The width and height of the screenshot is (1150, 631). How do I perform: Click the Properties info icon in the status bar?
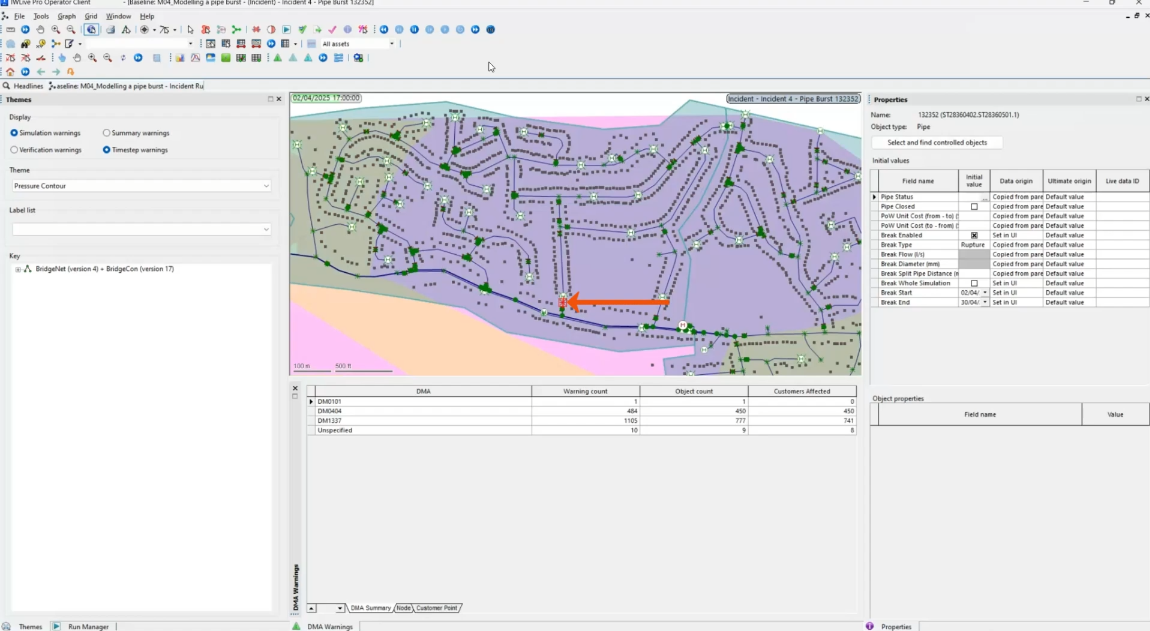872,625
